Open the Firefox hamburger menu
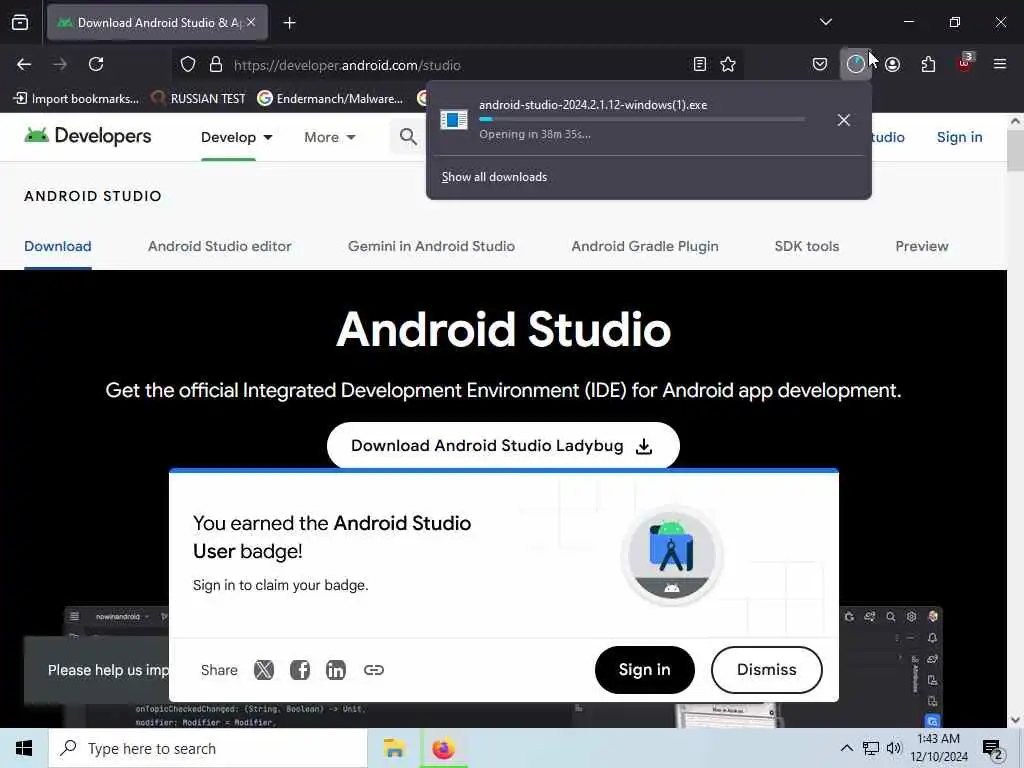This screenshot has width=1024, height=768. [1000, 64]
